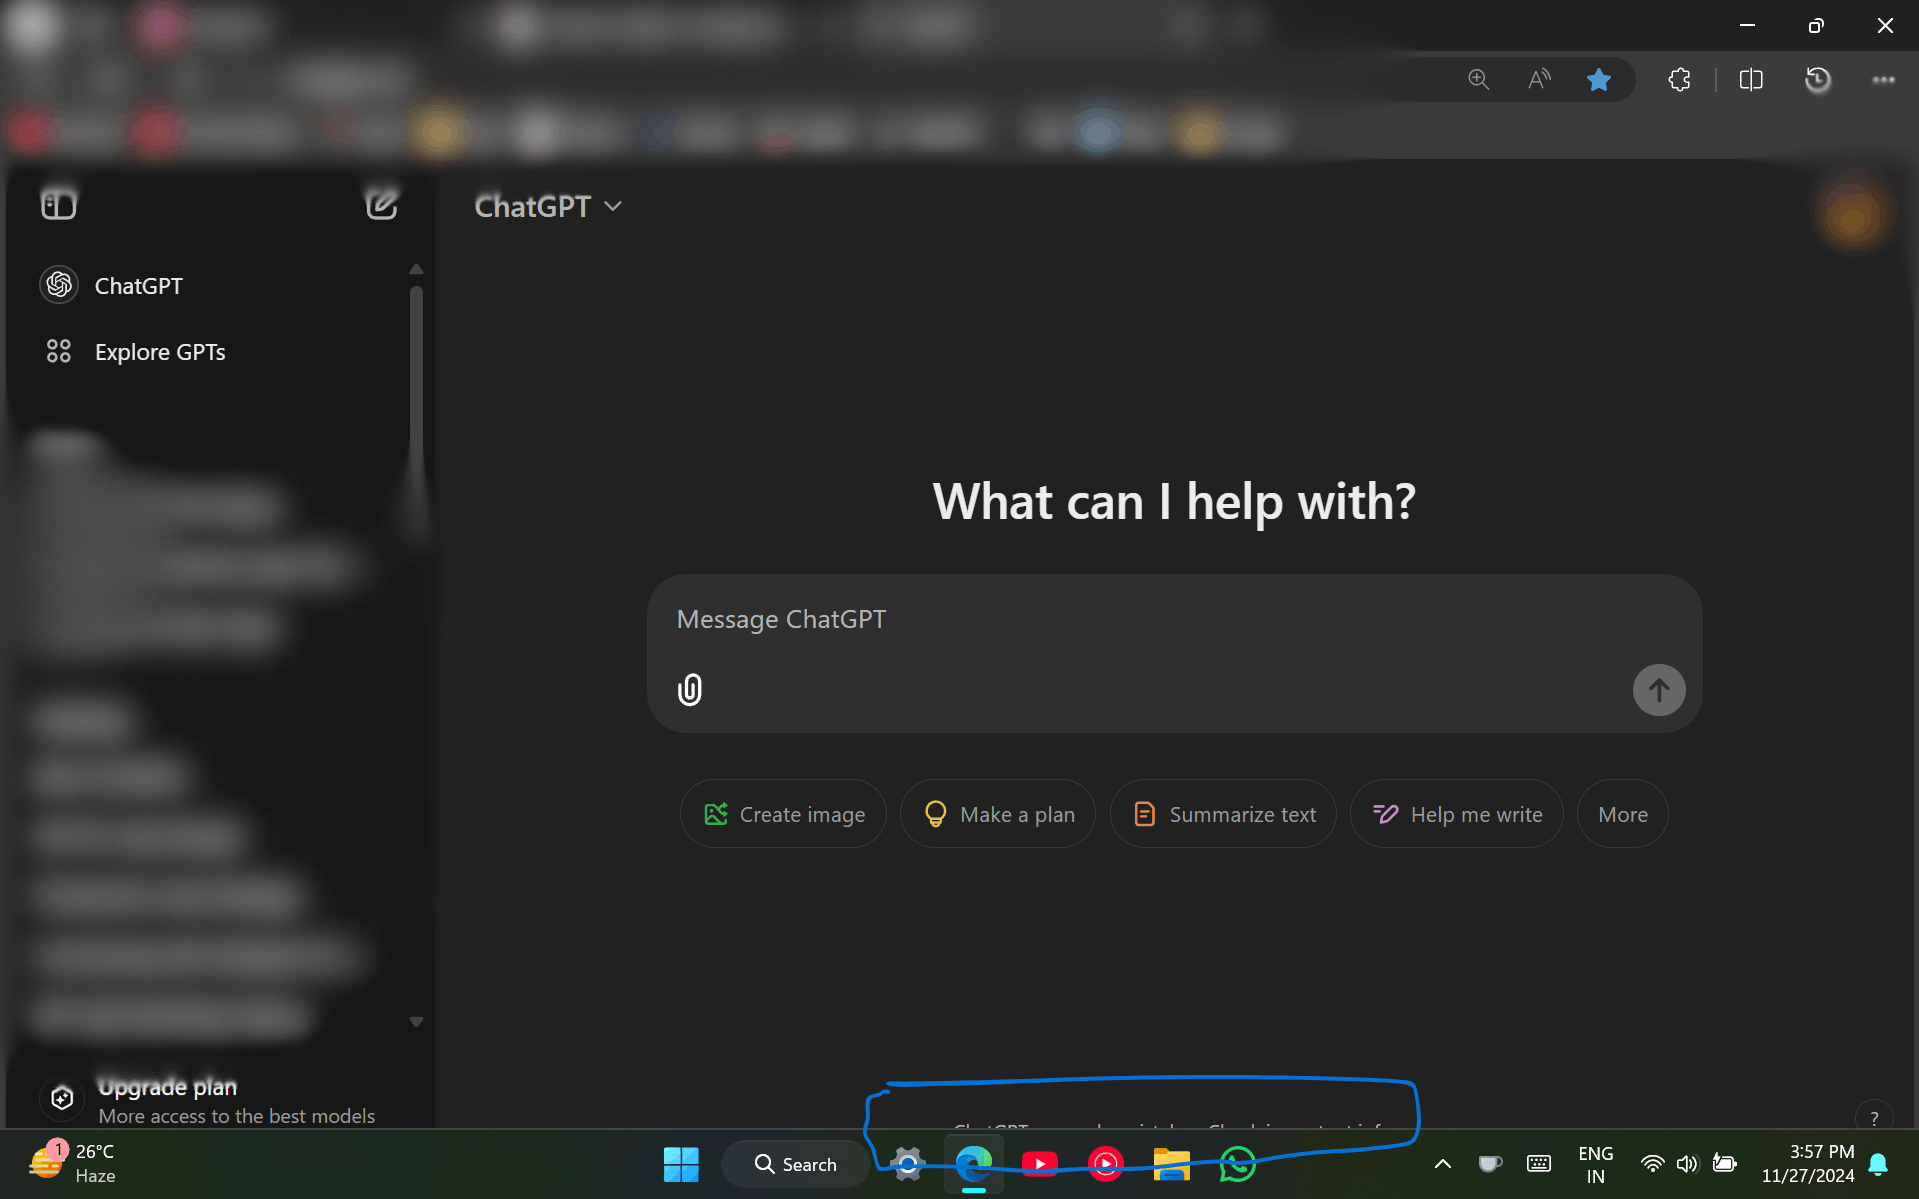Image resolution: width=1919 pixels, height=1199 pixels.
Task: Click the sidebar scroll up arrow
Action: (x=416, y=269)
